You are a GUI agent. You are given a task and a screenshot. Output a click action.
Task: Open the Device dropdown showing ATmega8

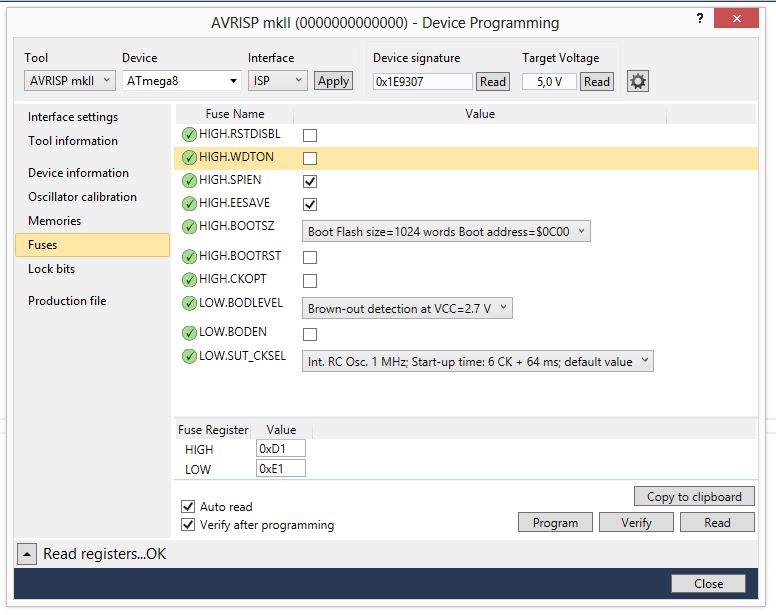point(182,81)
